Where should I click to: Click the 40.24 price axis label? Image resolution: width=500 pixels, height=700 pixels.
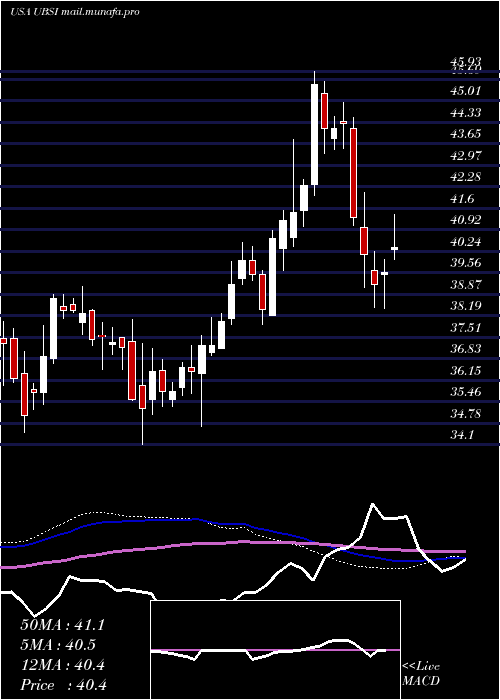pyautogui.click(x=466, y=242)
